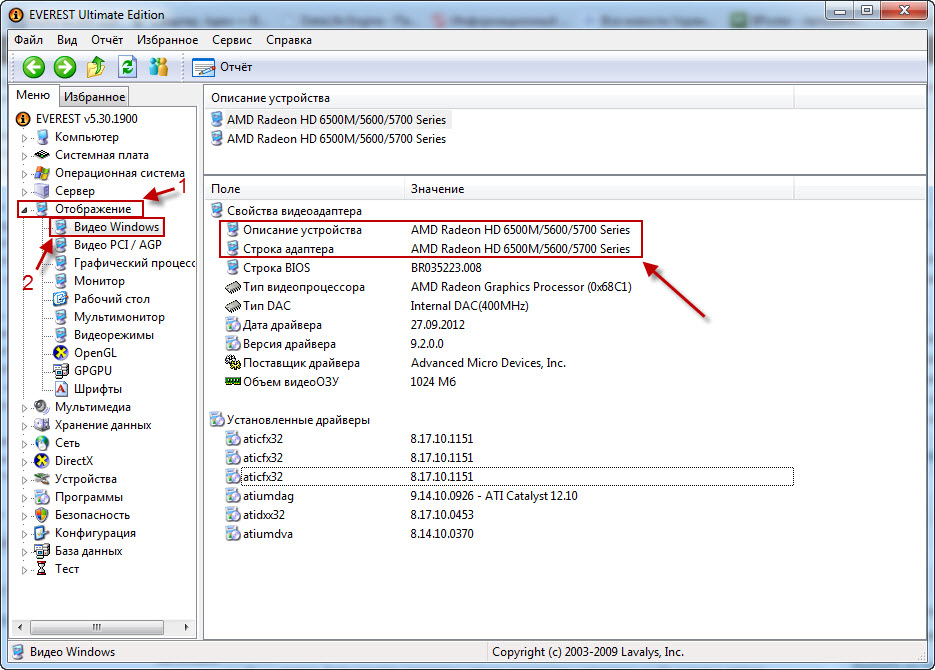The height and width of the screenshot is (670, 935).
Task: Click the Рабочий стол desktop icon
Action: coord(60,299)
